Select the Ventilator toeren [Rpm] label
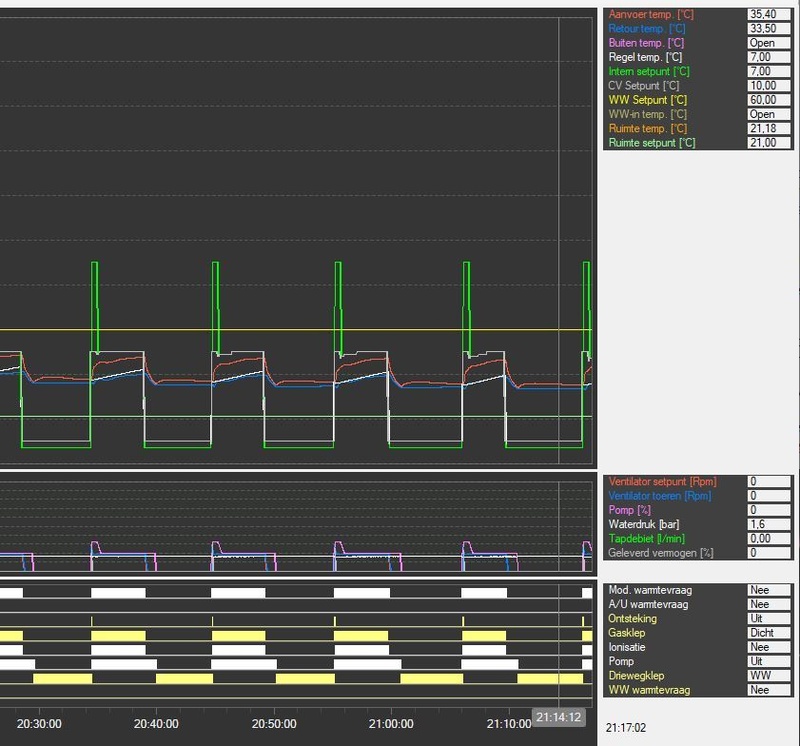This screenshot has width=800, height=746. pos(659,496)
